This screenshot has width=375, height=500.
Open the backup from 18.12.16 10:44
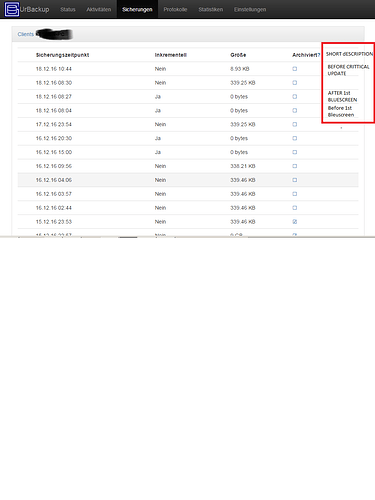coord(54,69)
